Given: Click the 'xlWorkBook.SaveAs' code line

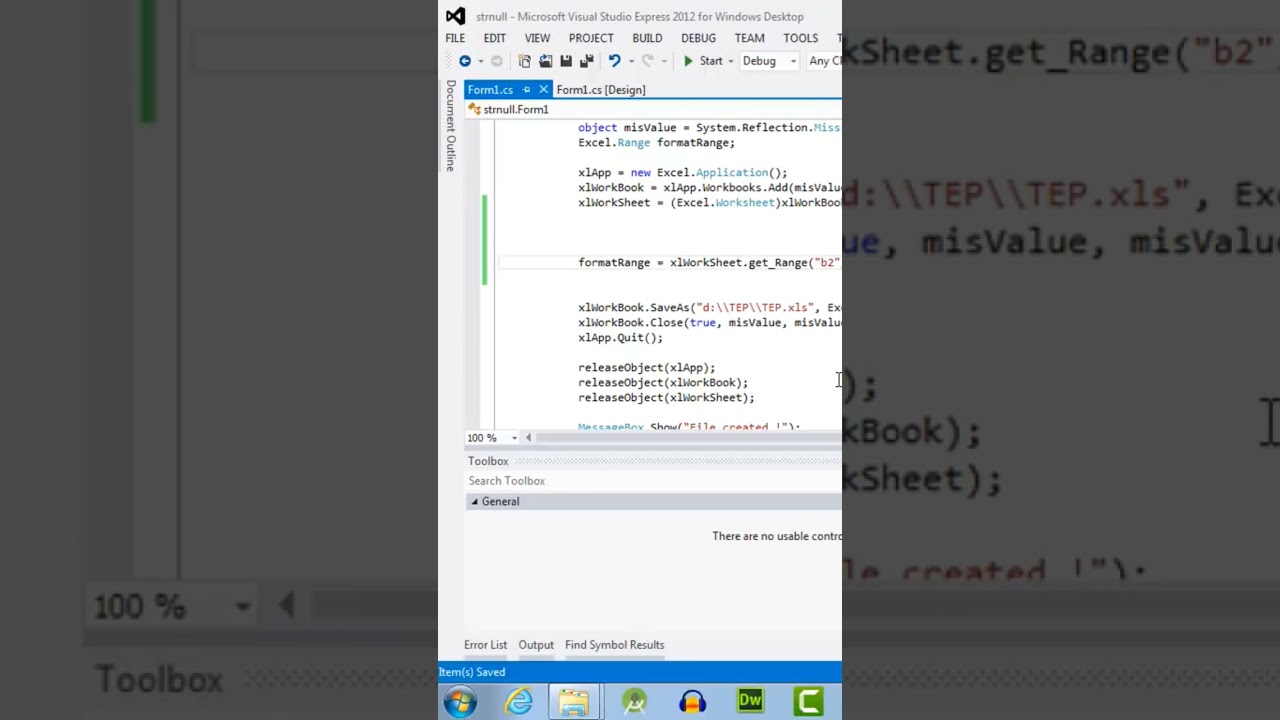Looking at the screenshot, I should tap(709, 308).
